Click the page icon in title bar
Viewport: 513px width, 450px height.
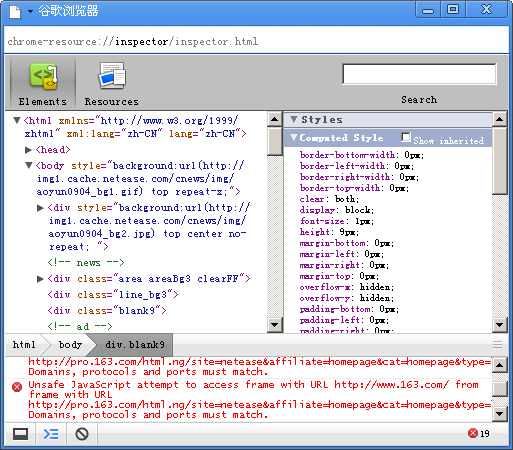pyautogui.click(x=15, y=11)
